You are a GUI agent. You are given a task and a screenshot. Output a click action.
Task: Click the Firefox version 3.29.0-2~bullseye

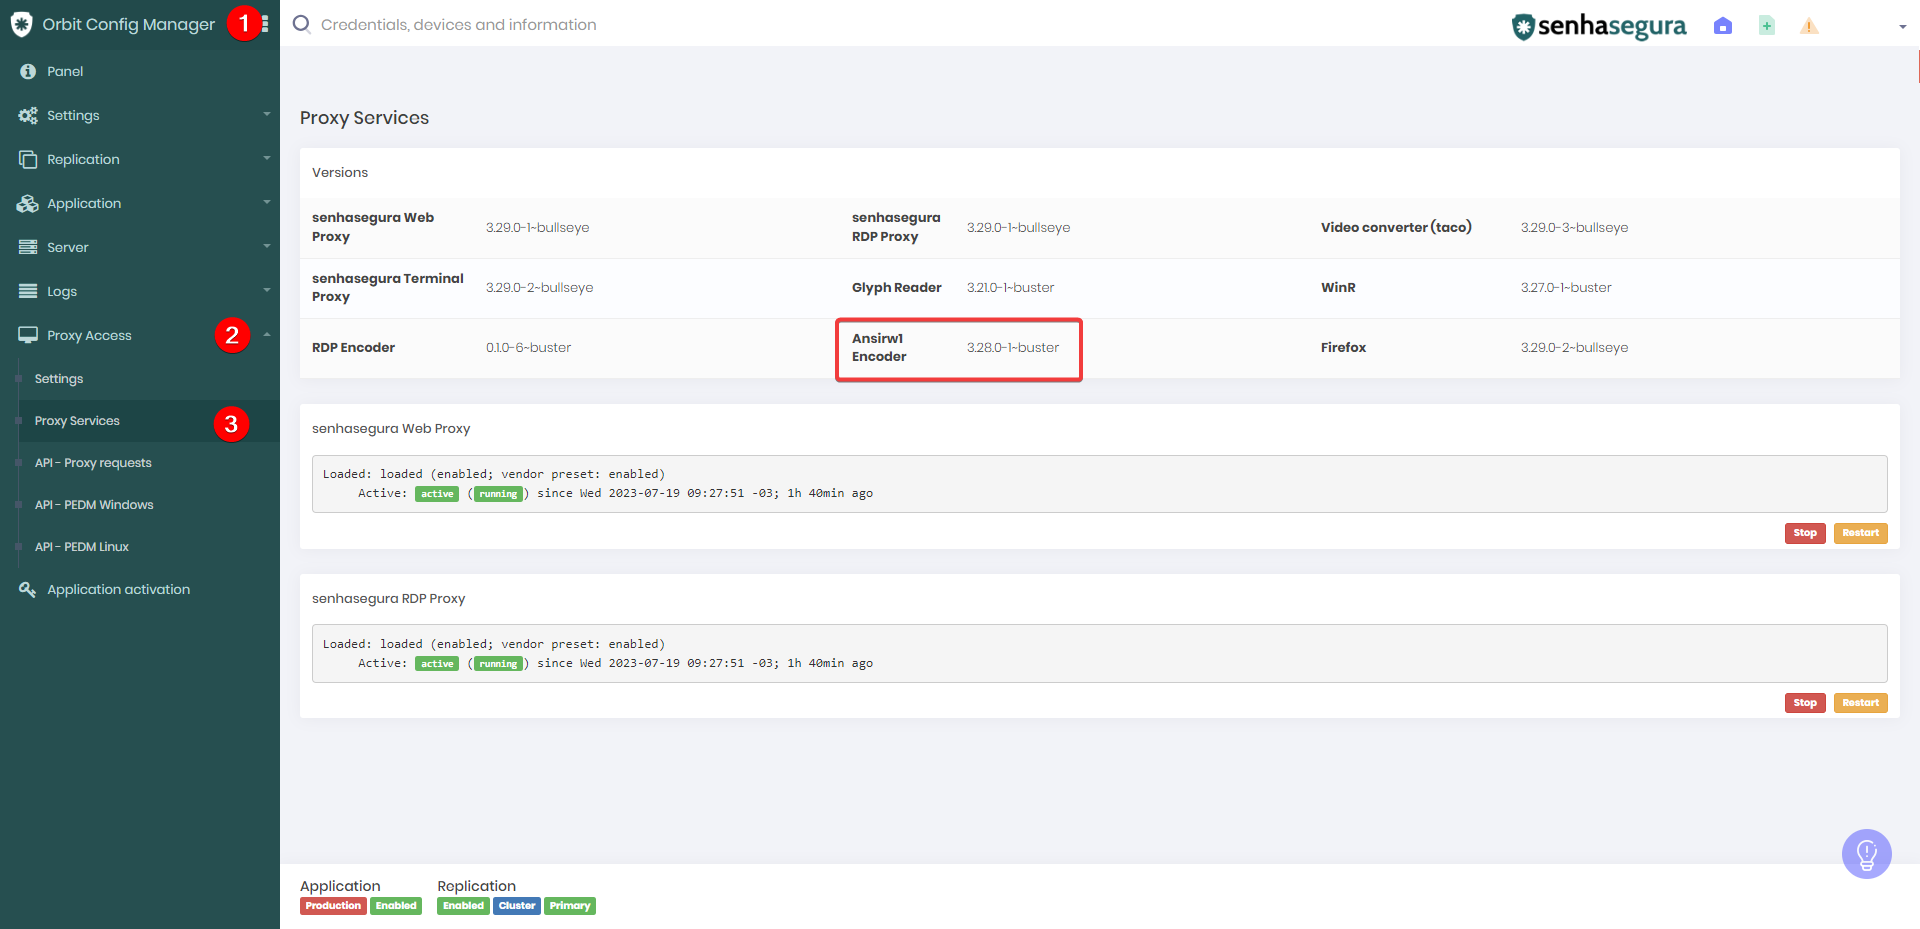[x=1574, y=347]
